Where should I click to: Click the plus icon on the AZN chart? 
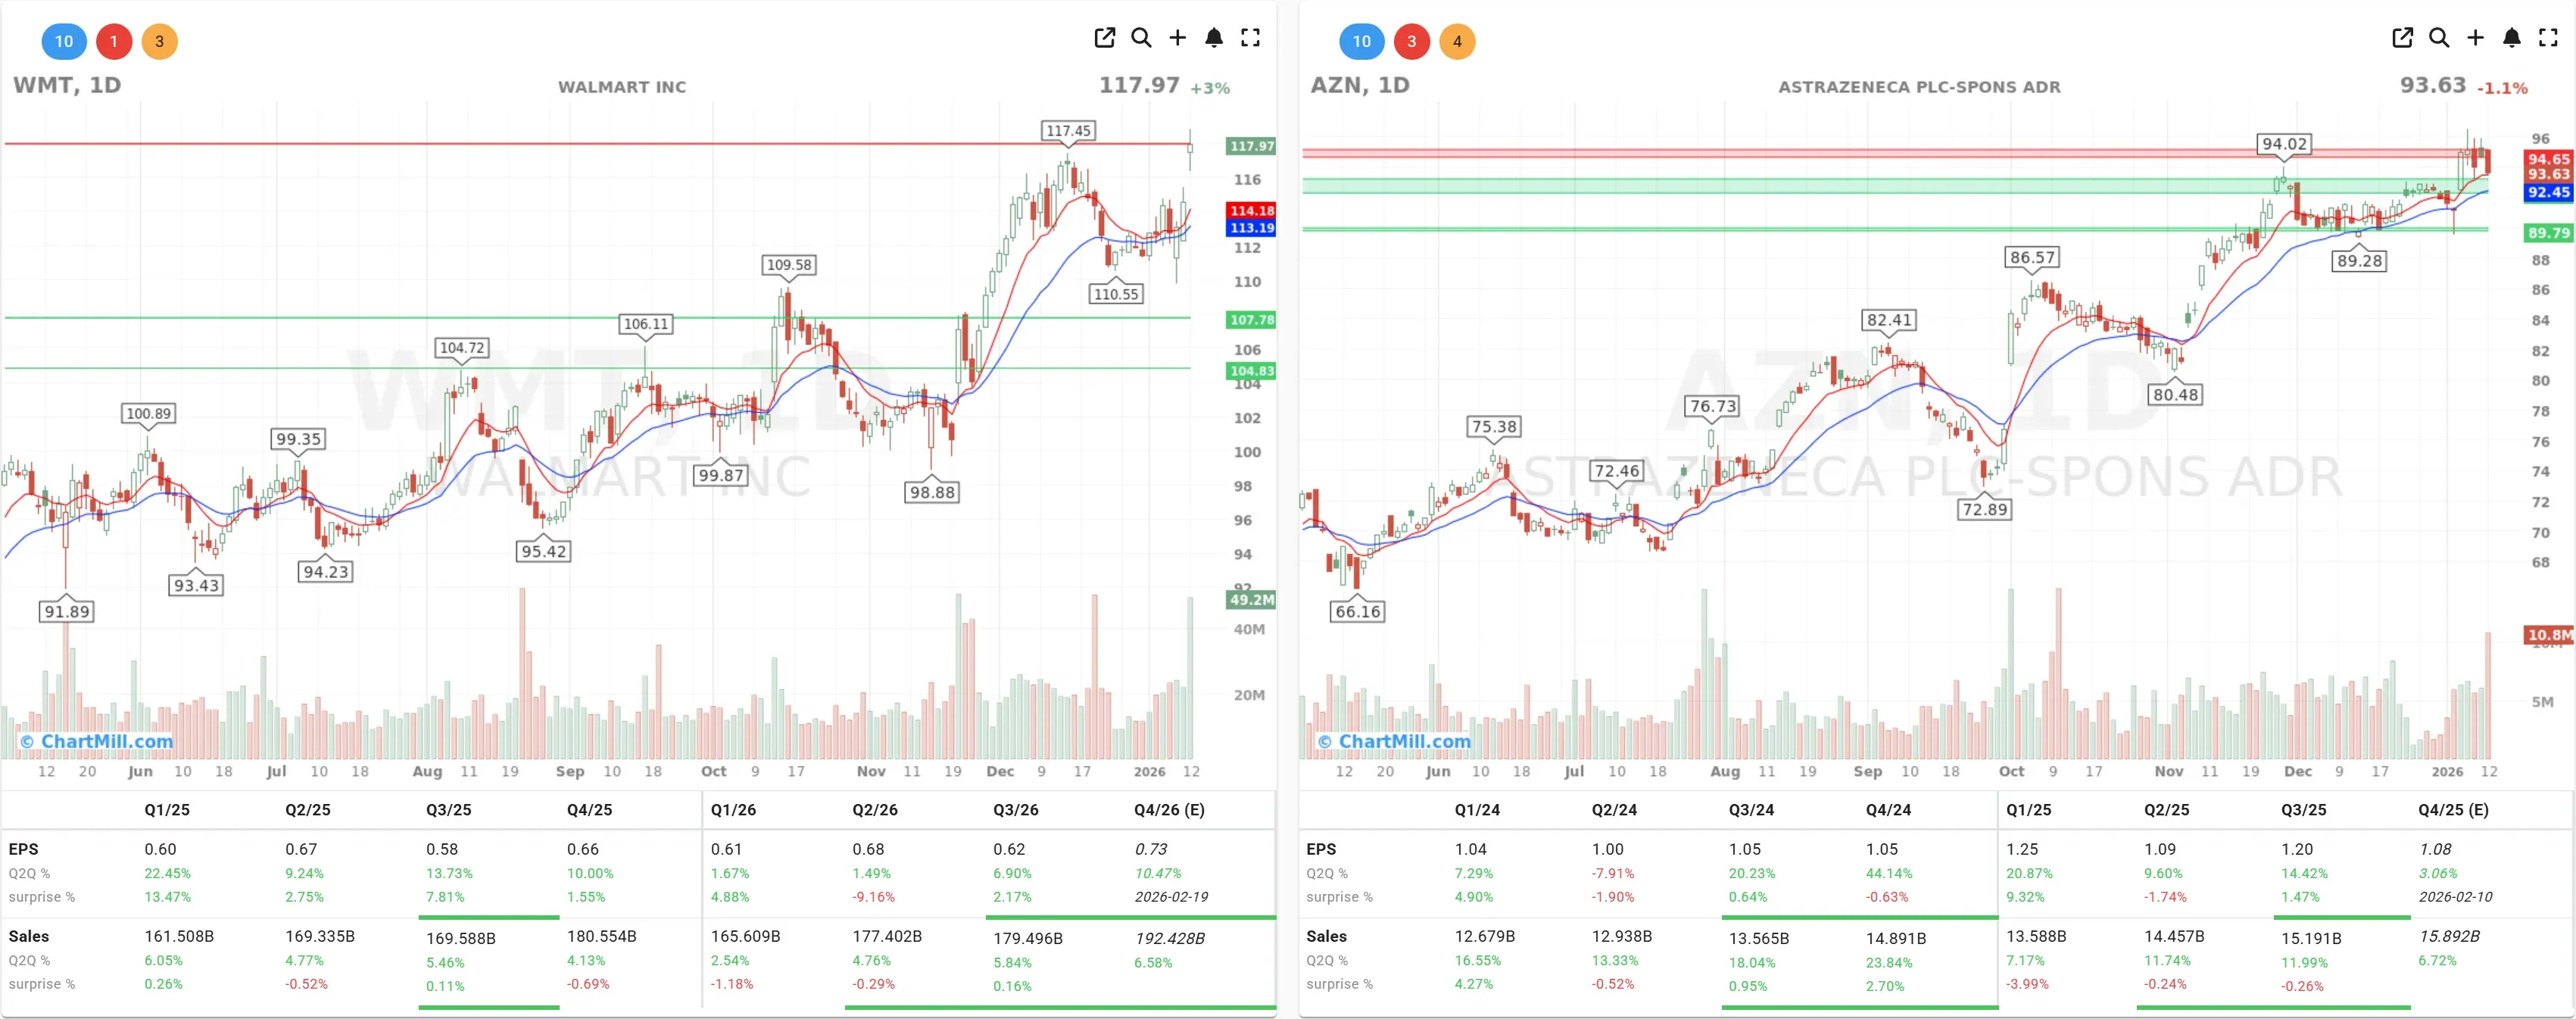click(2475, 37)
